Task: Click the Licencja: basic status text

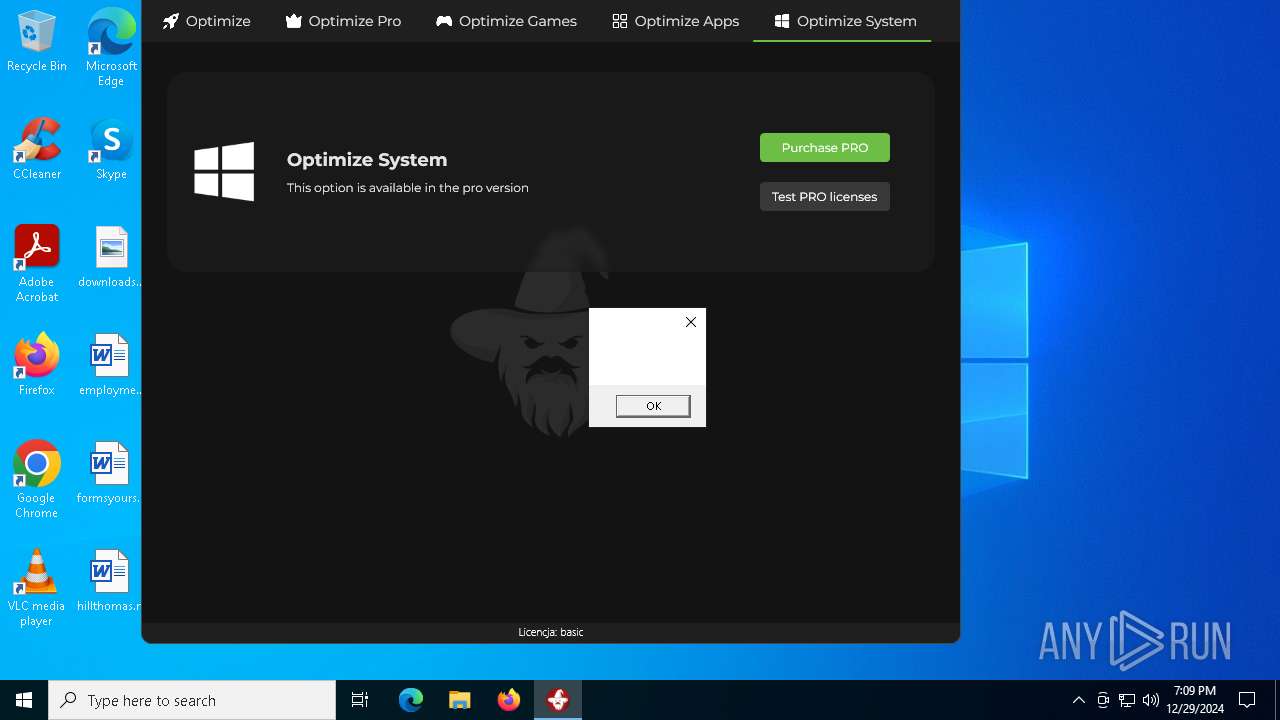Action: click(551, 632)
